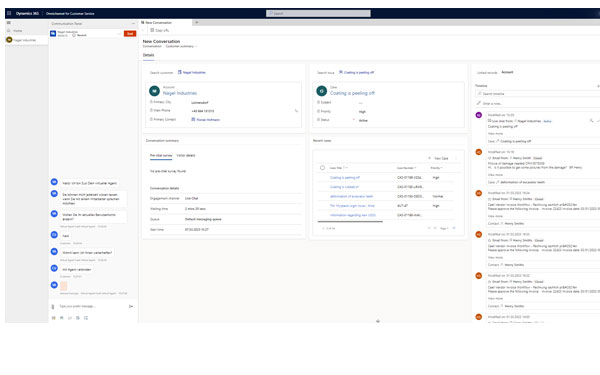
Task: Collapse the left navigation hamburger menu
Action: (9, 23)
